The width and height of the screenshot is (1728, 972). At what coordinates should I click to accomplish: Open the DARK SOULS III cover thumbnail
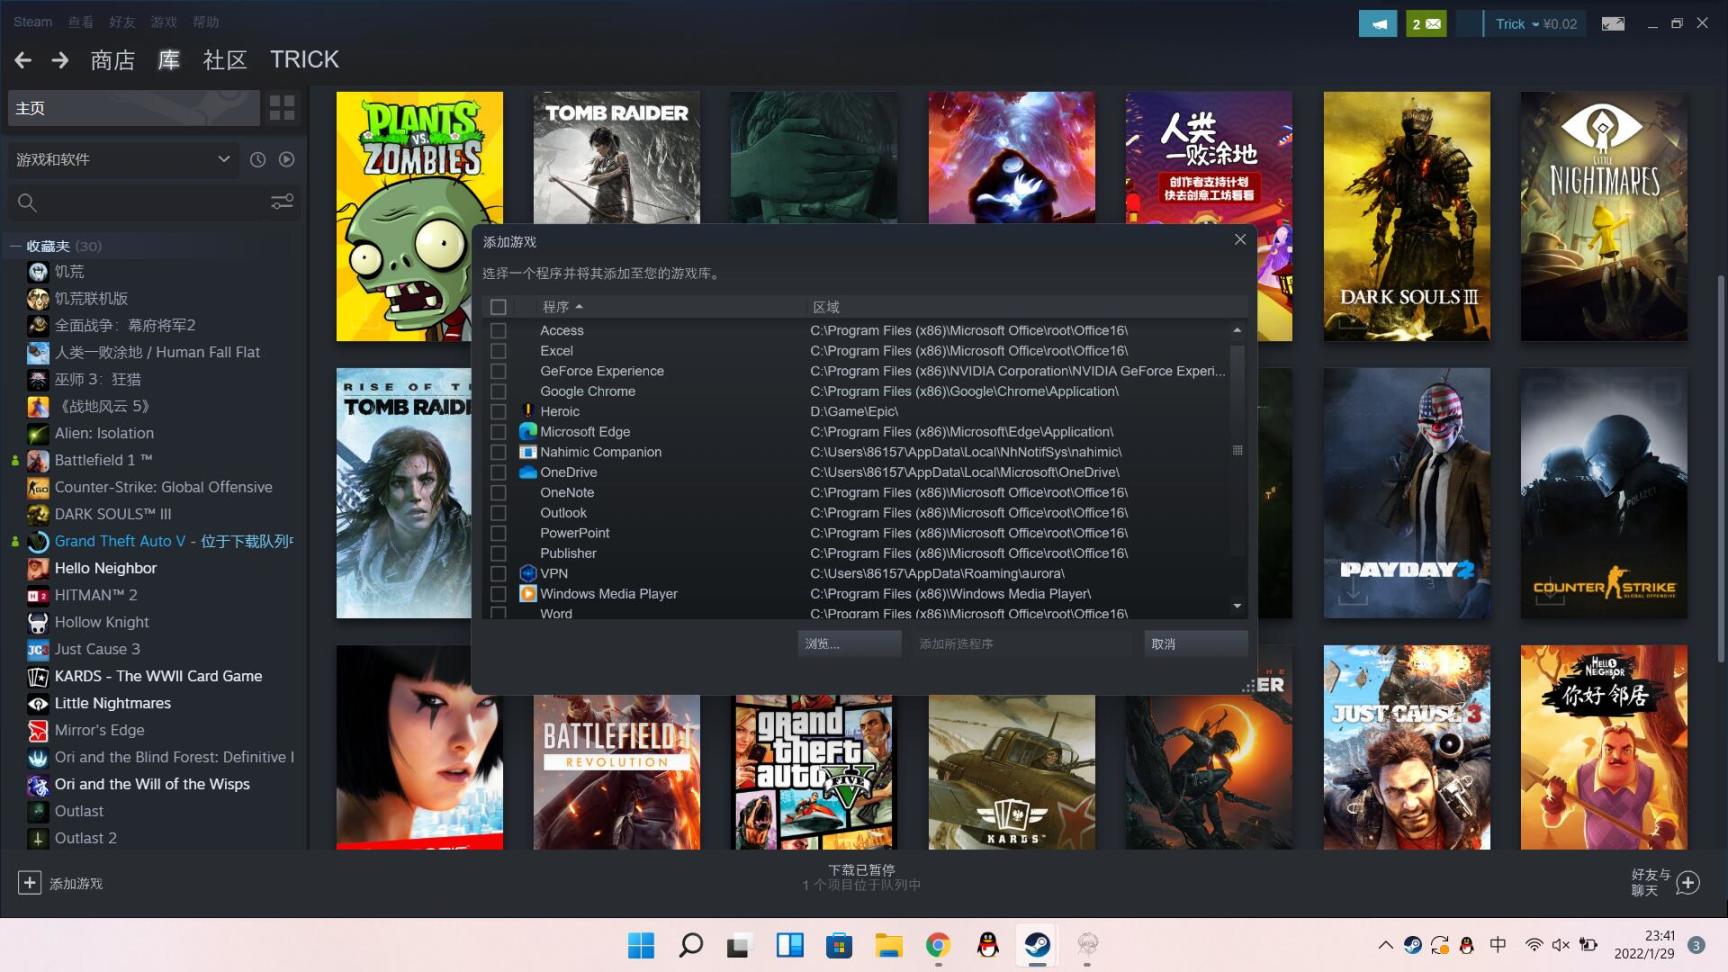[x=1406, y=216]
